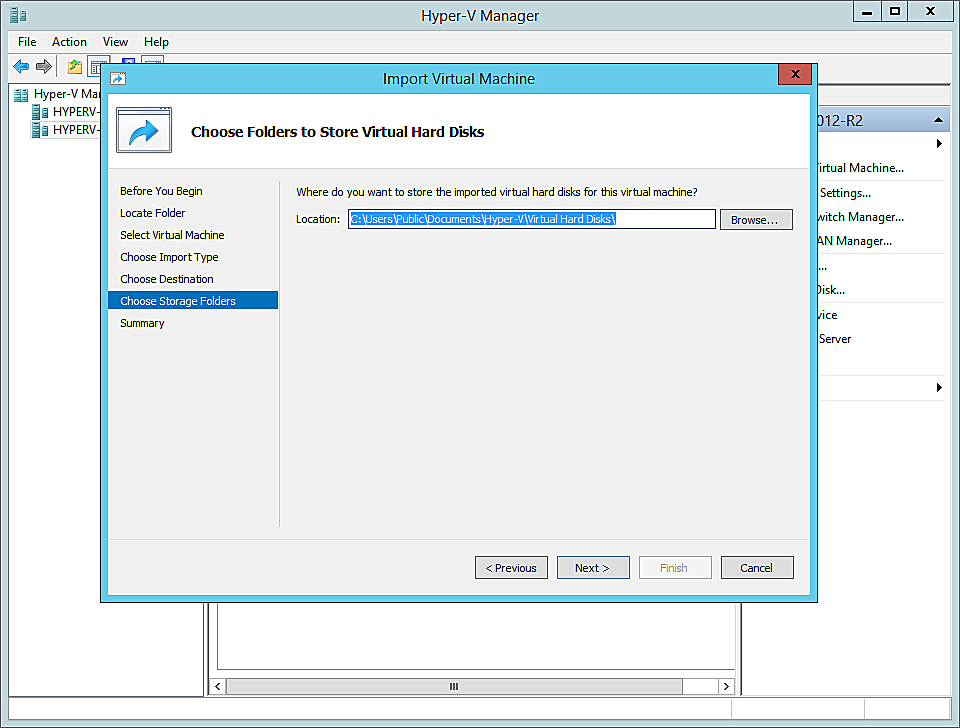The image size is (960, 728).
Task: Collapse the Actions pane 012-R2 section arrow
Action: click(938, 120)
